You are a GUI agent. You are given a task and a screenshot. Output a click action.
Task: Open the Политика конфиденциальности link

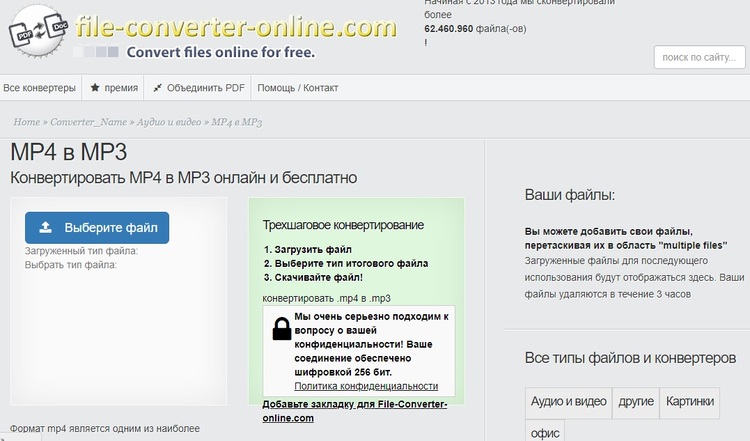pos(366,386)
